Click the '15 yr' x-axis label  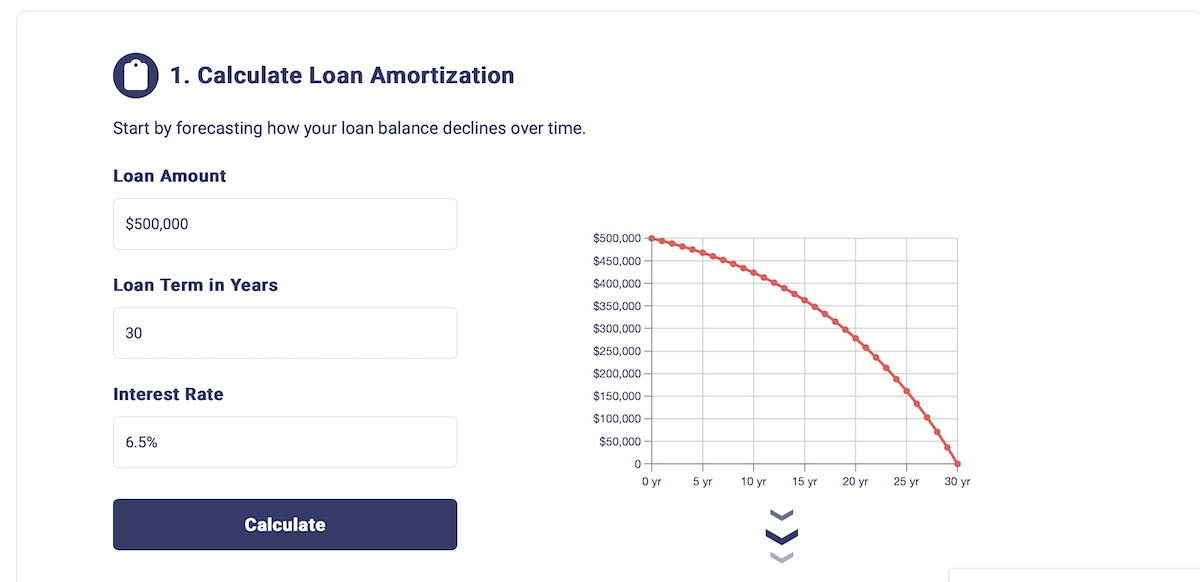pyautogui.click(x=805, y=482)
